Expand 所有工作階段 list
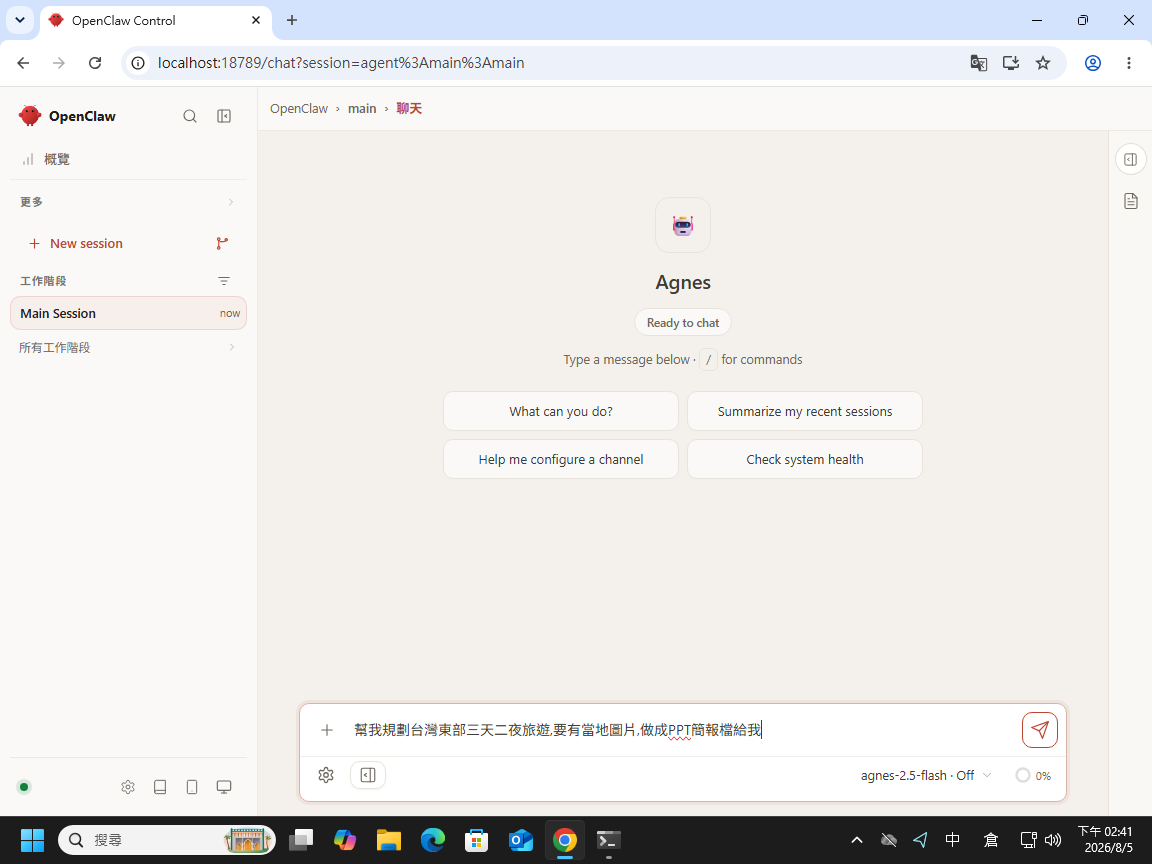Screen dimensions: 1152x864 pos(128,348)
